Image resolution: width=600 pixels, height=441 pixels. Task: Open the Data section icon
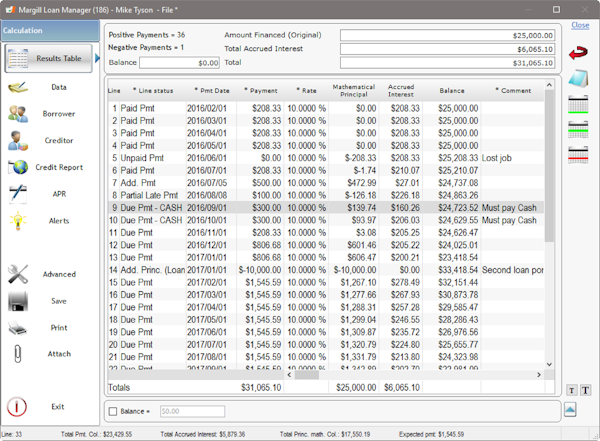19,88
